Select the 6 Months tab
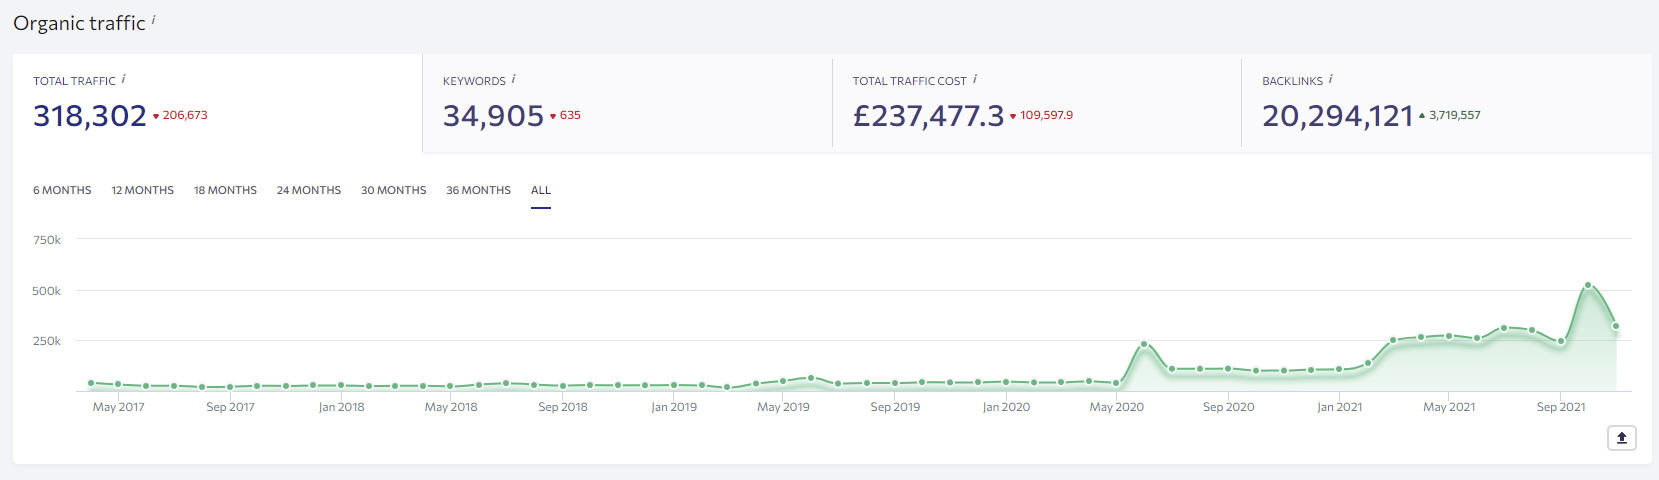The image size is (1659, 480). coord(62,190)
